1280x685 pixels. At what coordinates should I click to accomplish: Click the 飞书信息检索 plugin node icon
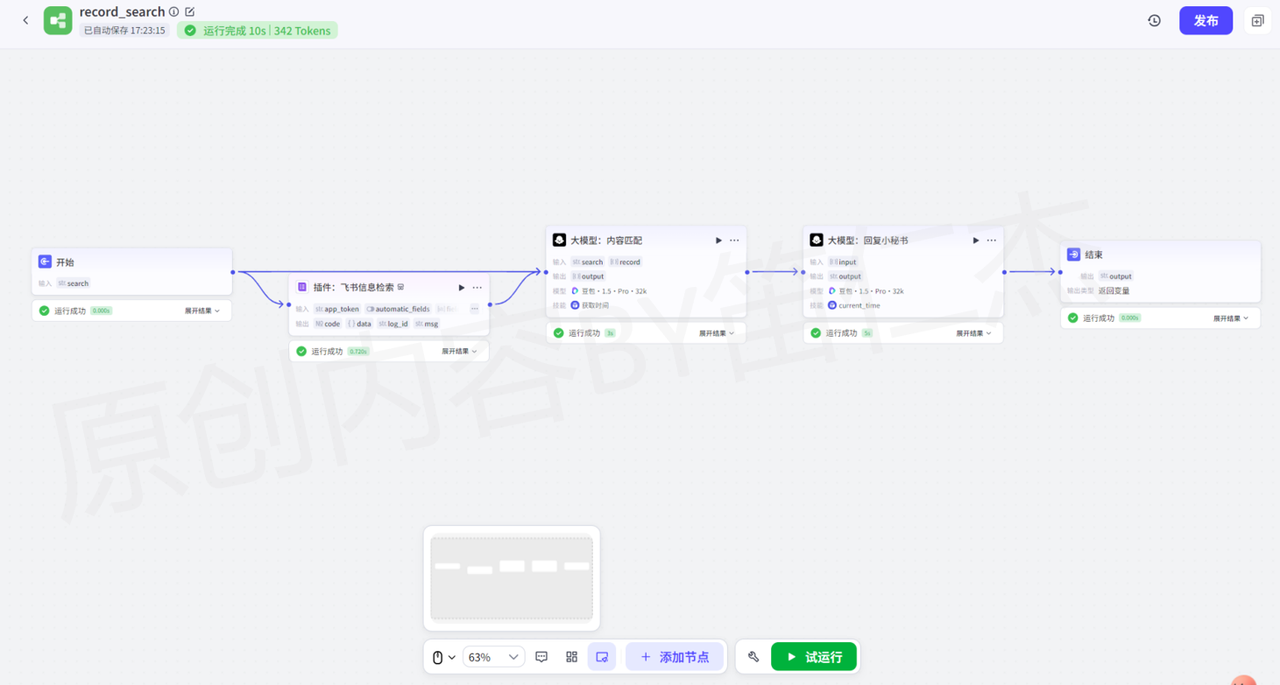click(x=303, y=287)
